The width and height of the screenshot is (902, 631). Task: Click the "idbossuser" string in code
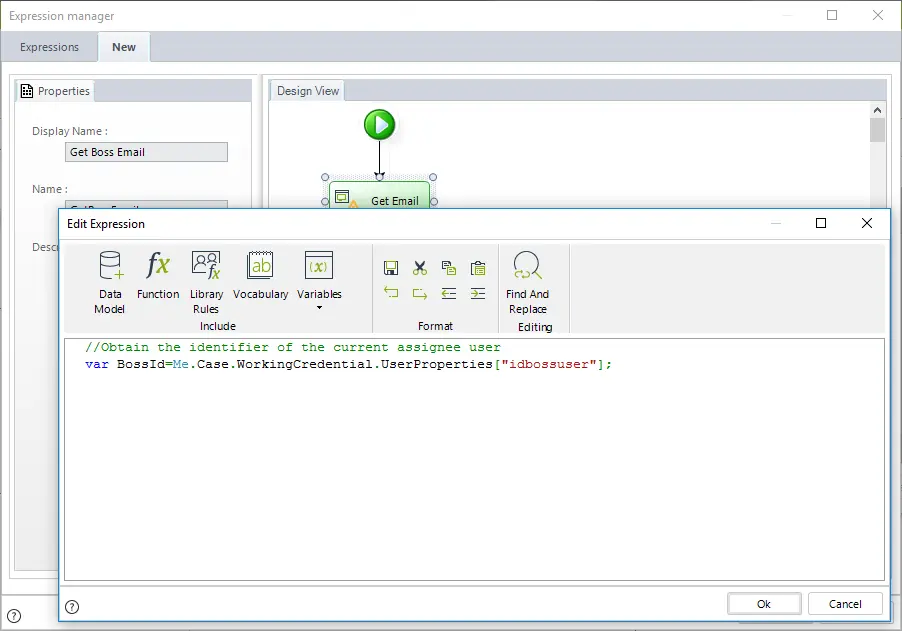[549, 364]
